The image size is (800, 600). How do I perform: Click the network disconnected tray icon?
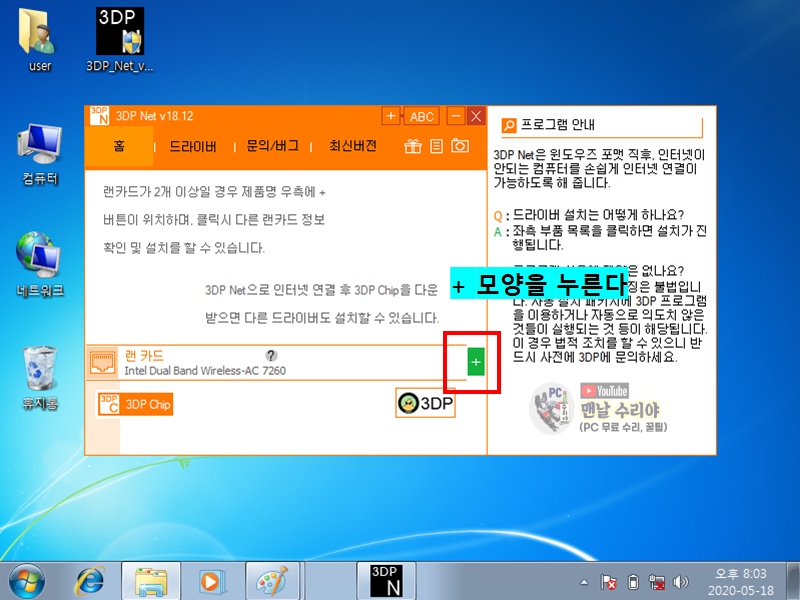tap(656, 582)
